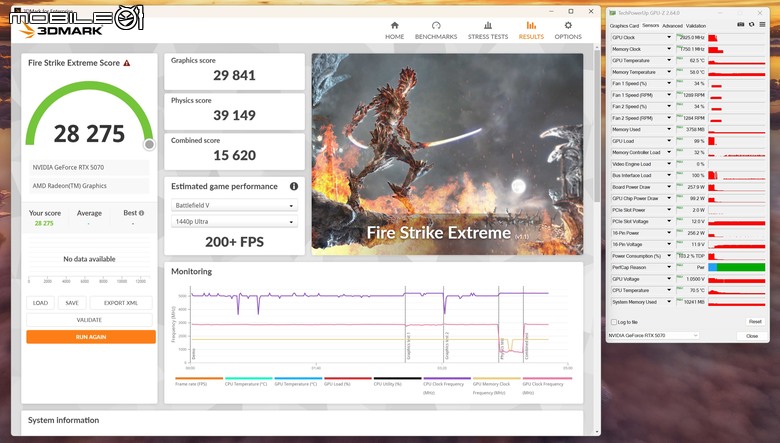Image resolution: width=780 pixels, height=443 pixels.
Task: Click the GPU Temperature history graph in GPU-Z
Action: pyautogui.click(x=736, y=61)
